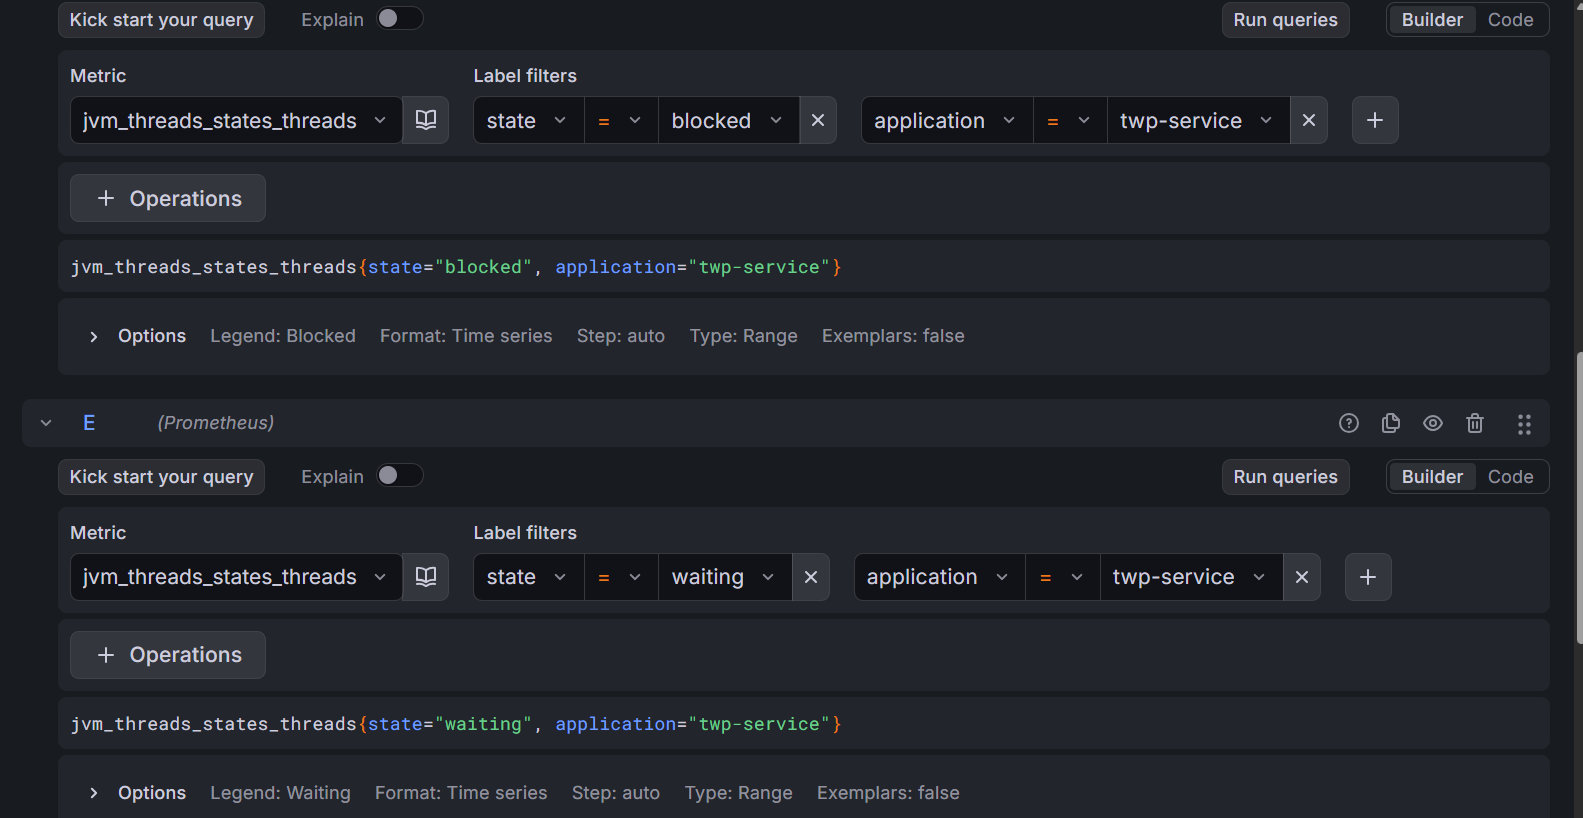Remove state=blocked label filter
Screen dimensions: 1583x818
(x=818, y=120)
